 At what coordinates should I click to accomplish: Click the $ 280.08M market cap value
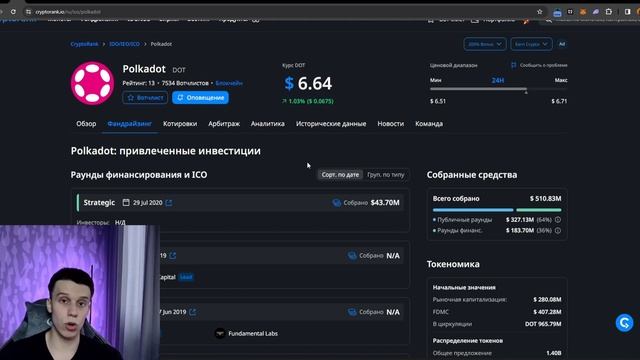[547, 299]
